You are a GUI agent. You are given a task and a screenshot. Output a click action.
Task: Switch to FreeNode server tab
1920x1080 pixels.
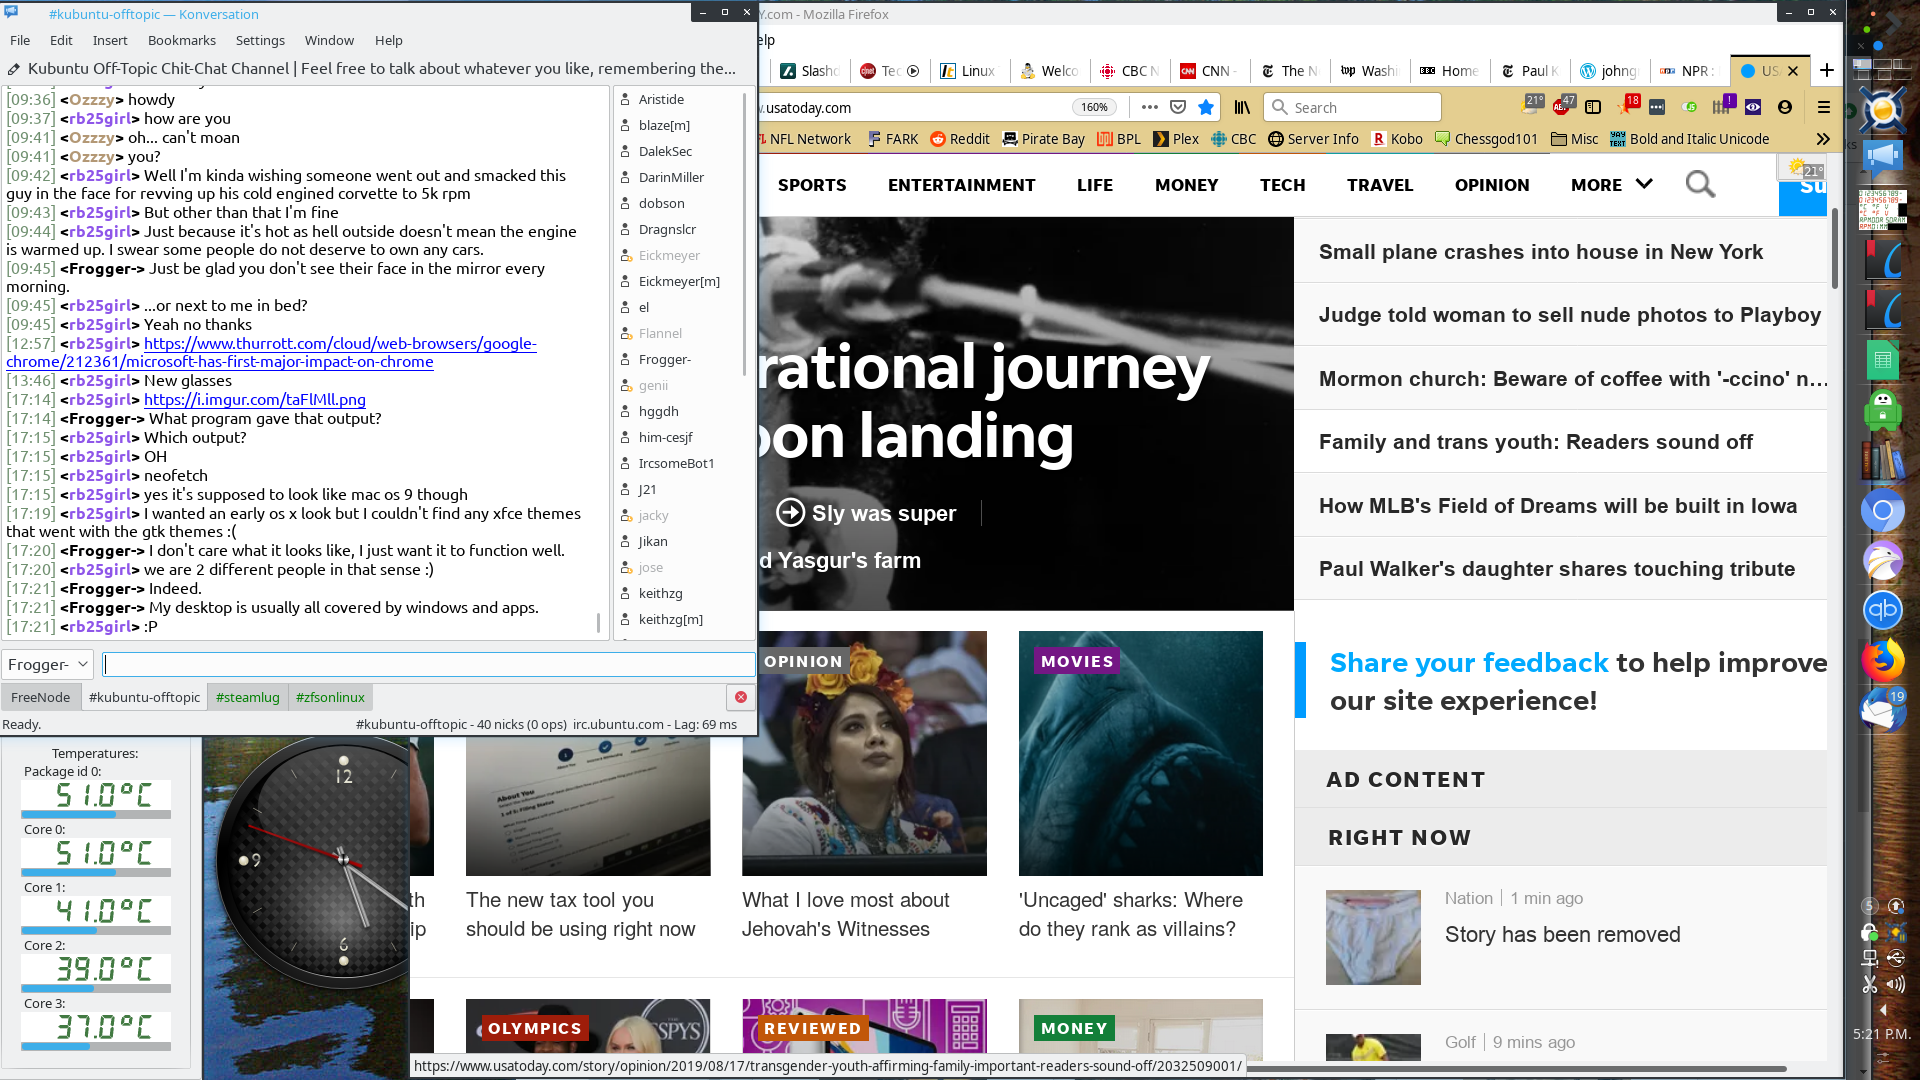41,697
